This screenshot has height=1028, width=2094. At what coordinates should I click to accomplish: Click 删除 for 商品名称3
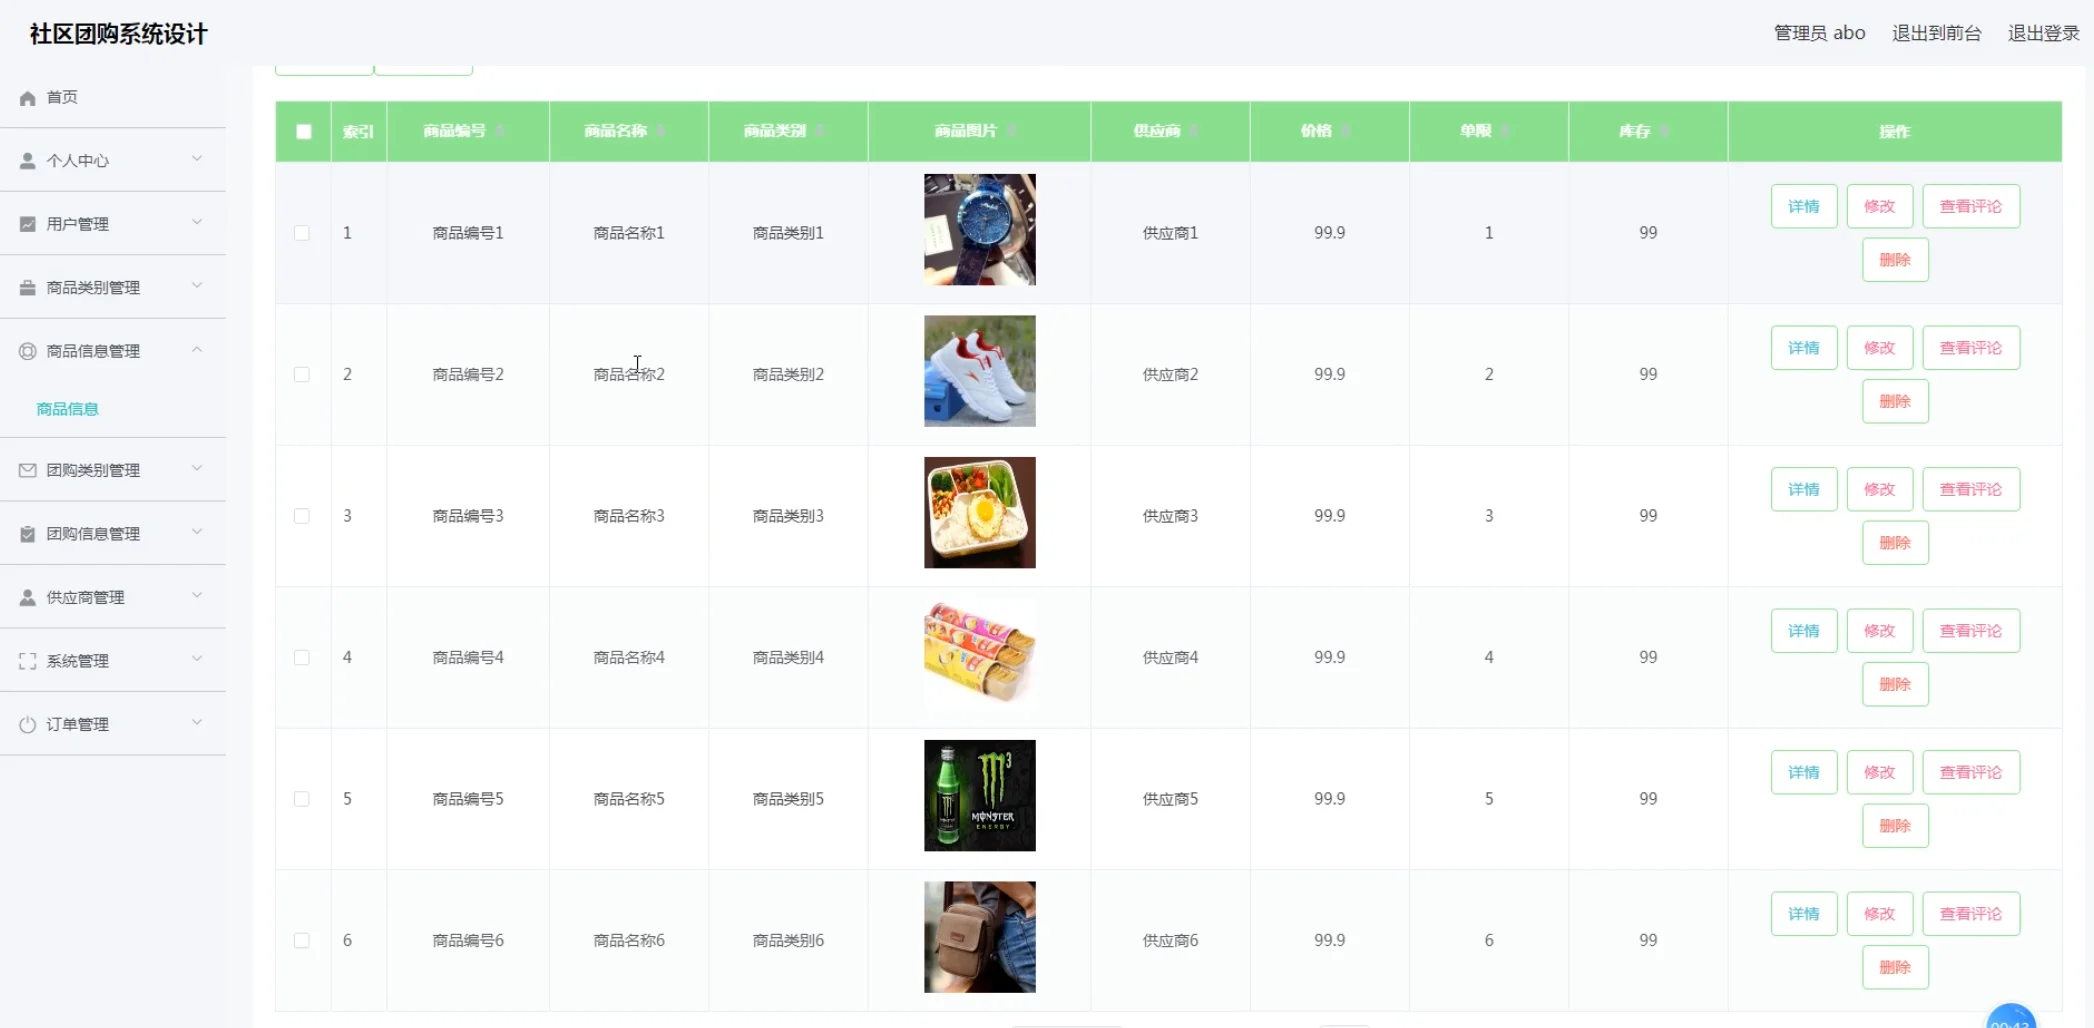[1895, 542]
